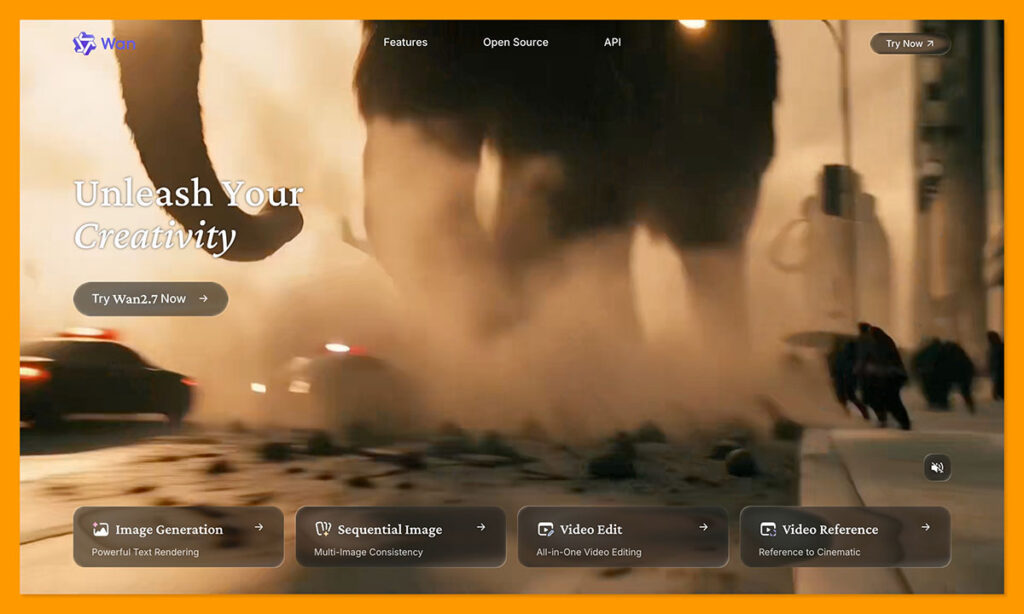The height and width of the screenshot is (614, 1024).
Task: Click the arrow on Video Reference card
Action: [x=925, y=527]
